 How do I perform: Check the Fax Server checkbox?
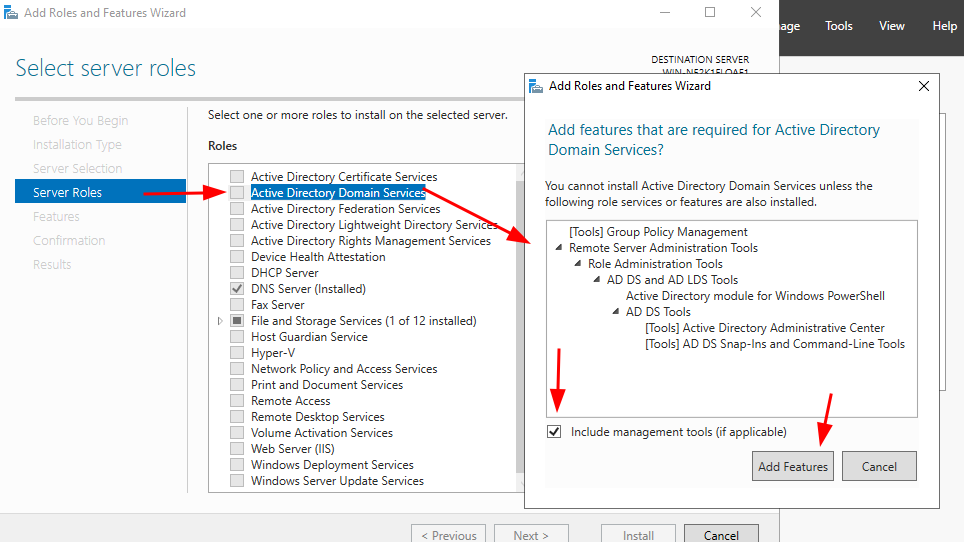(237, 304)
